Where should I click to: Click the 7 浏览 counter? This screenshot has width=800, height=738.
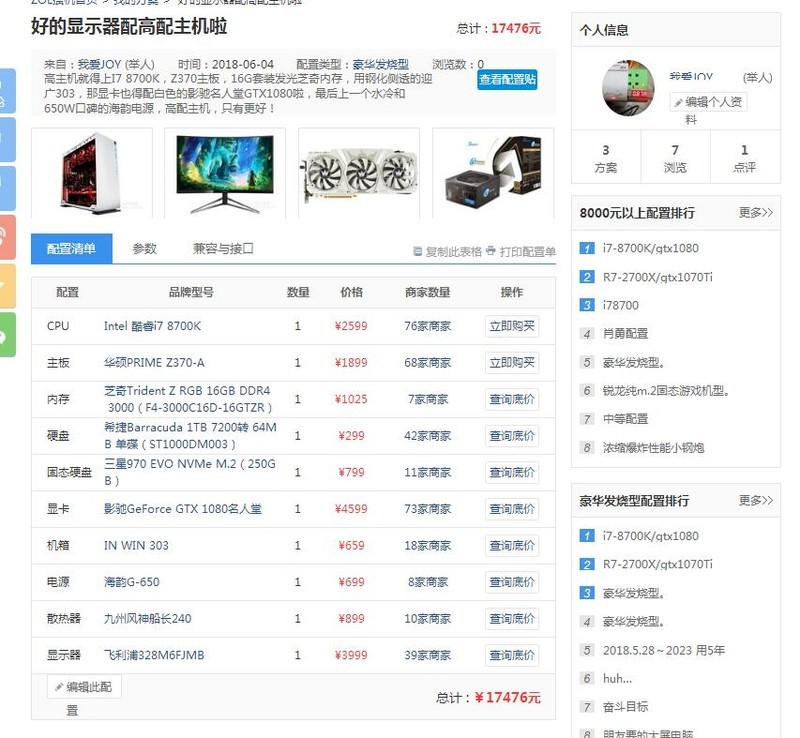(675, 158)
